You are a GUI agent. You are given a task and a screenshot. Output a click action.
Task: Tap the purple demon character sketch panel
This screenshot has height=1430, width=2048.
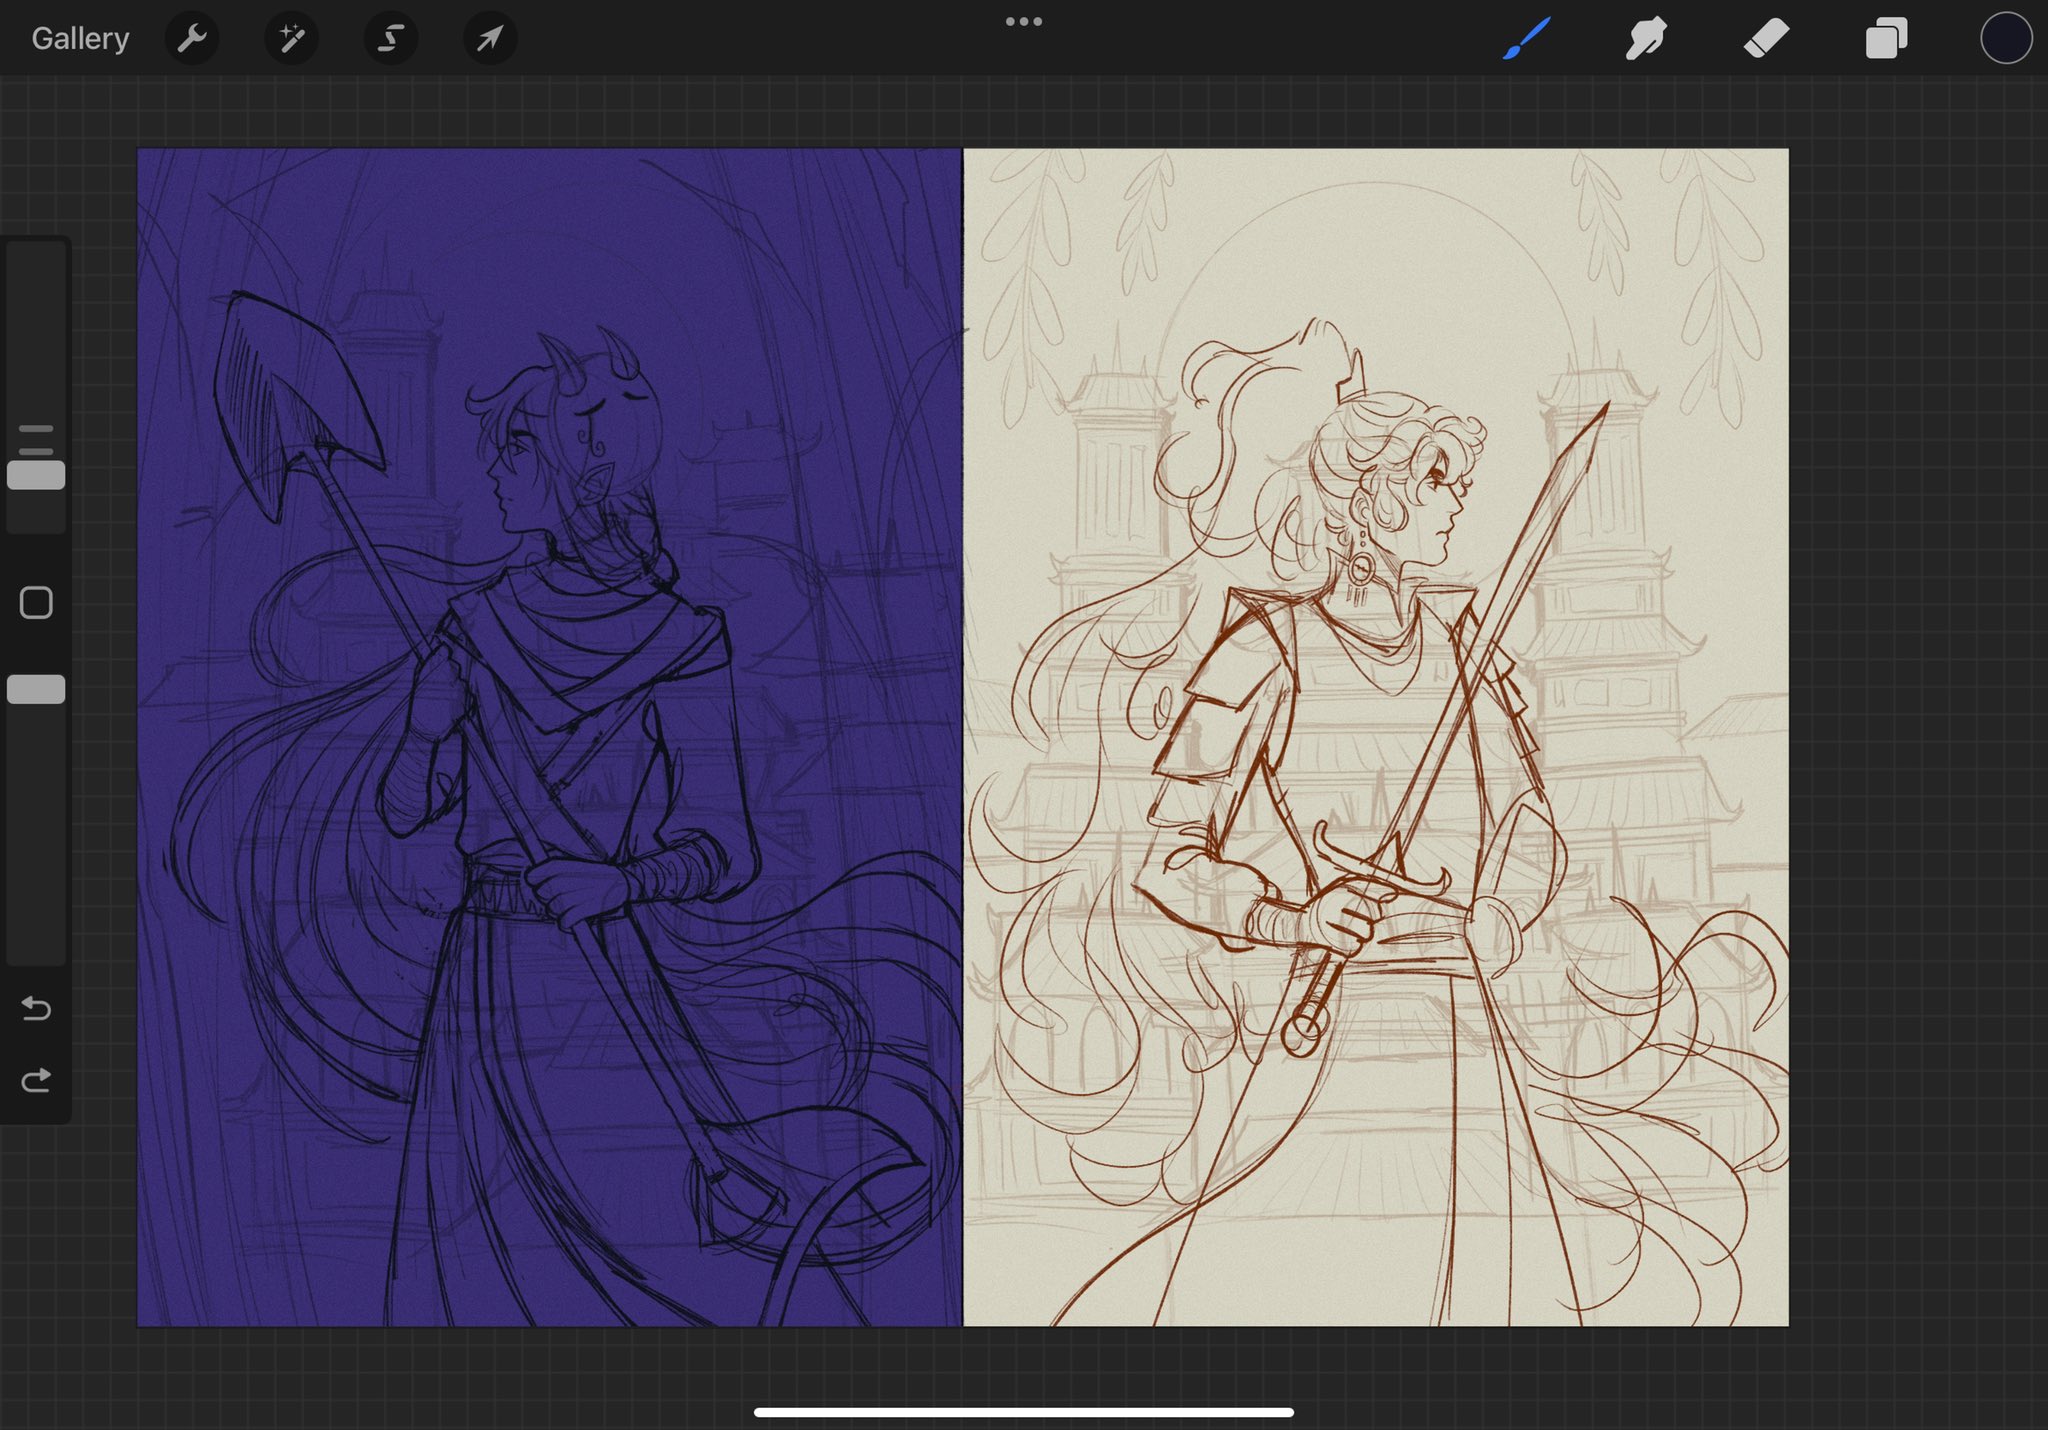548,737
